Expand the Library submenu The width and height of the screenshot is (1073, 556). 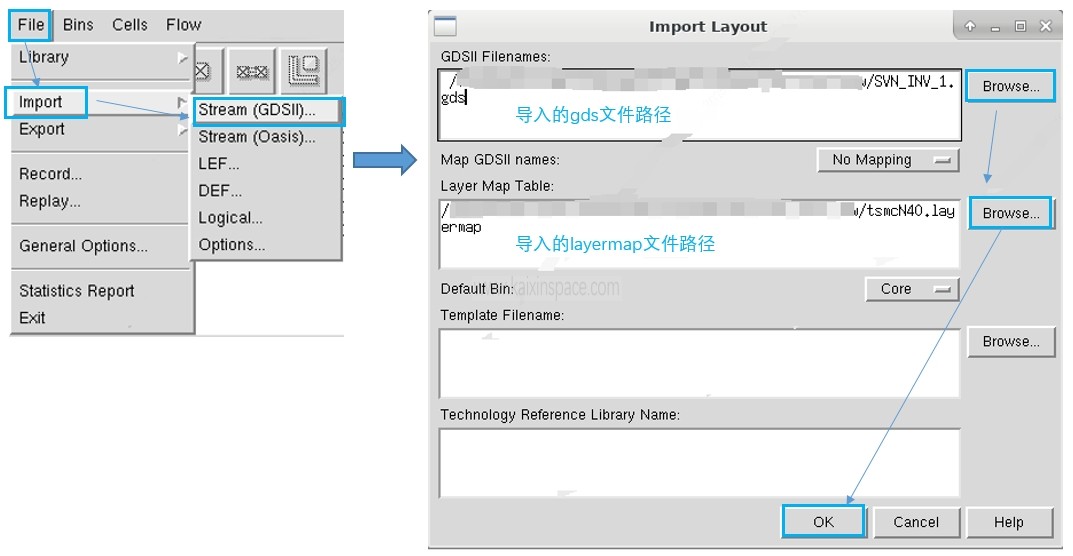[x=100, y=58]
